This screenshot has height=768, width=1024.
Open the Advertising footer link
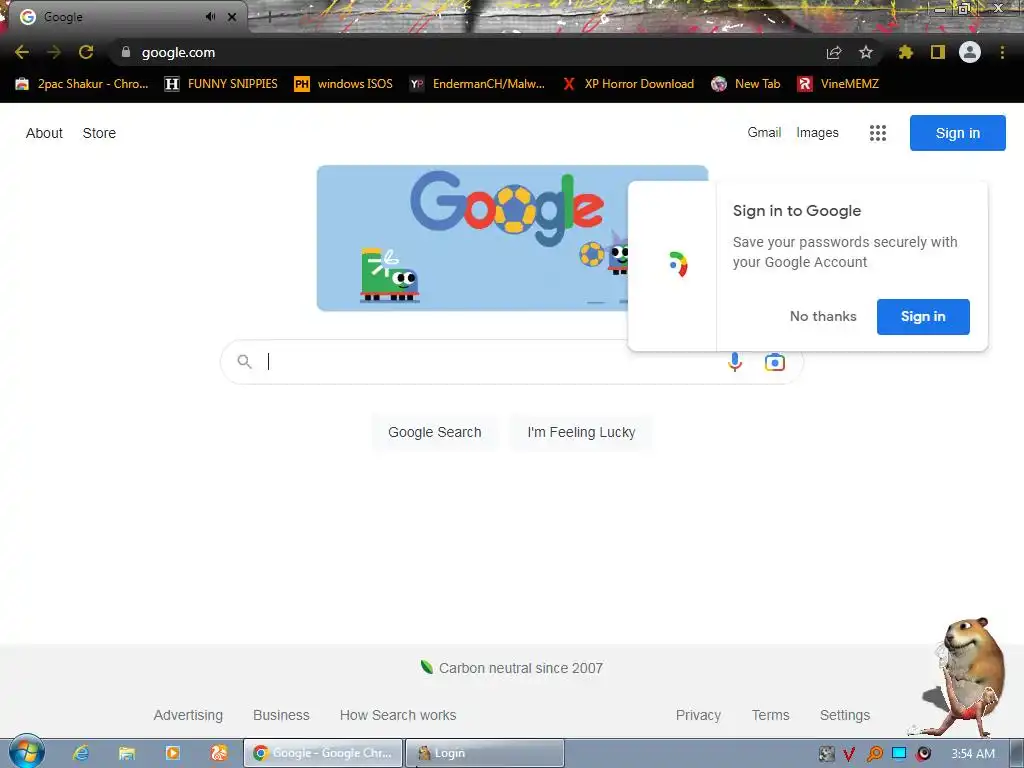click(188, 715)
